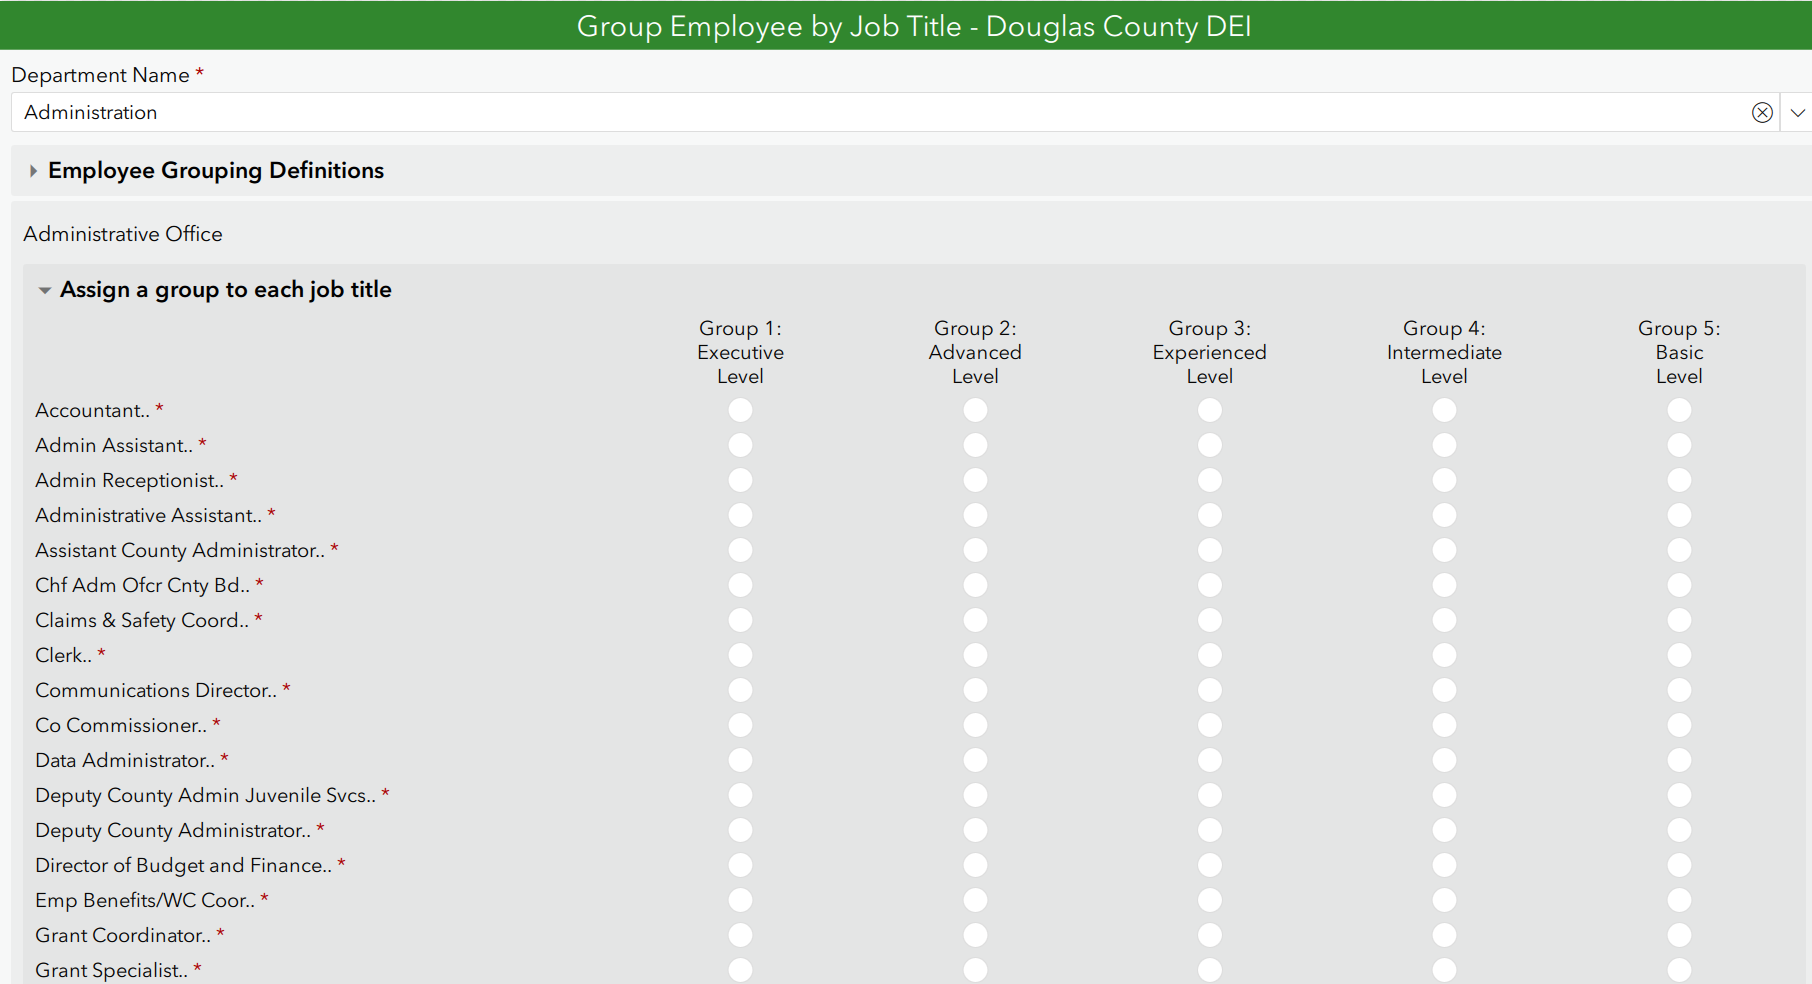This screenshot has height=984, width=1812.
Task: Choose Group 3 Experienced for Data Administrator
Action: (x=1210, y=760)
